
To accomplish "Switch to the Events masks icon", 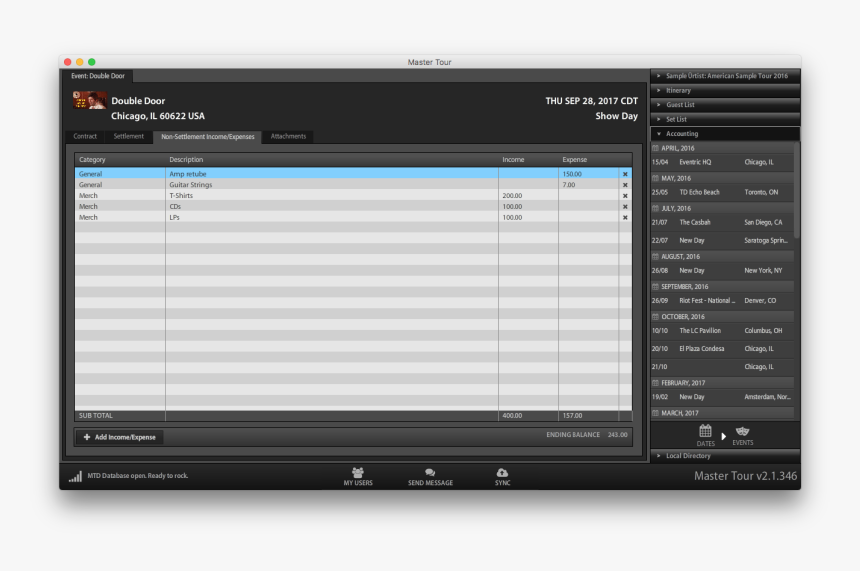I will [743, 431].
